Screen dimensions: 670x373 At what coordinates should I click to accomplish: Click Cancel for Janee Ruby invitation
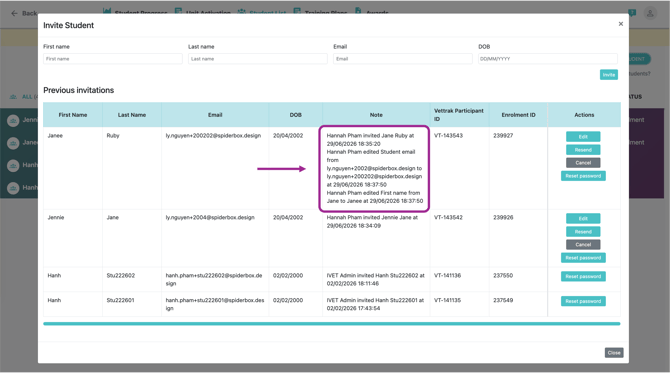point(583,163)
